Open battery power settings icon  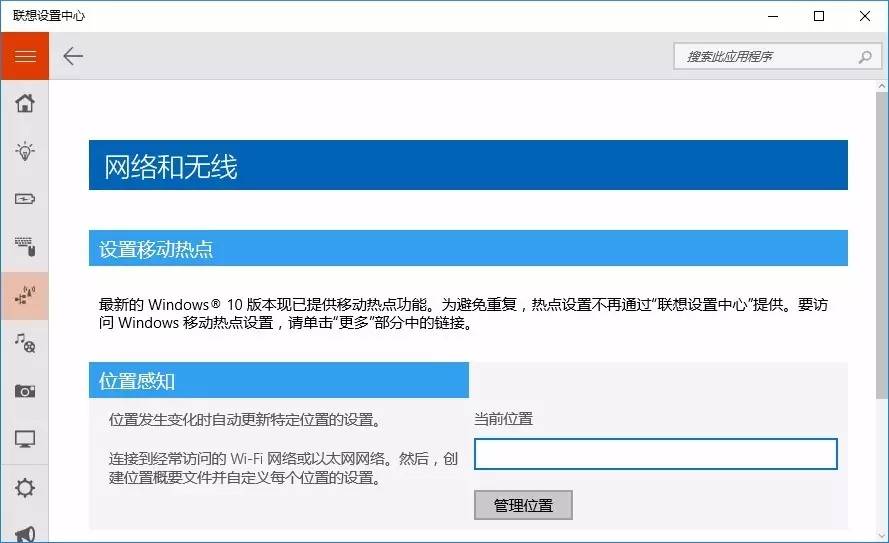click(x=25, y=199)
